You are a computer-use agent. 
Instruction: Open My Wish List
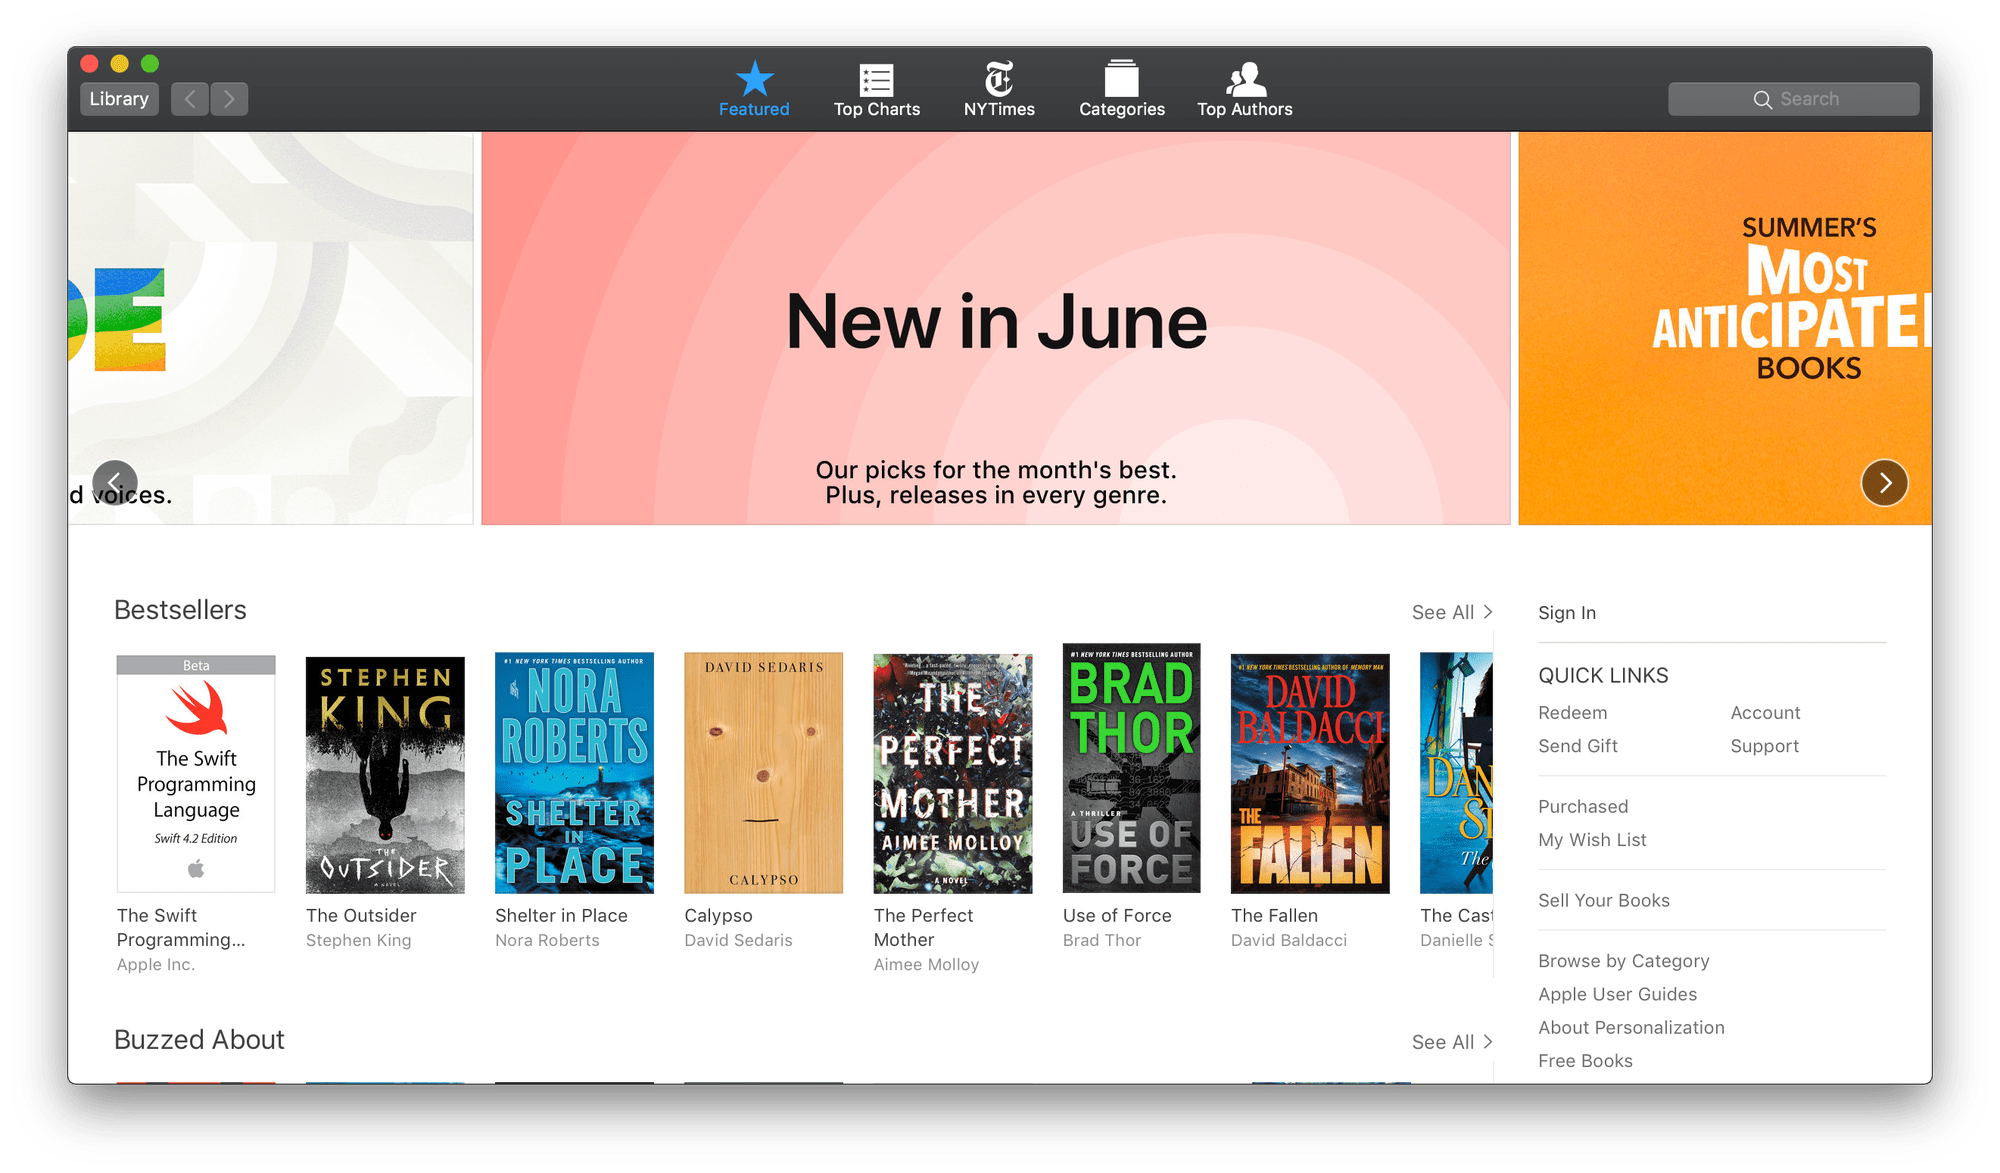pyautogui.click(x=1592, y=839)
